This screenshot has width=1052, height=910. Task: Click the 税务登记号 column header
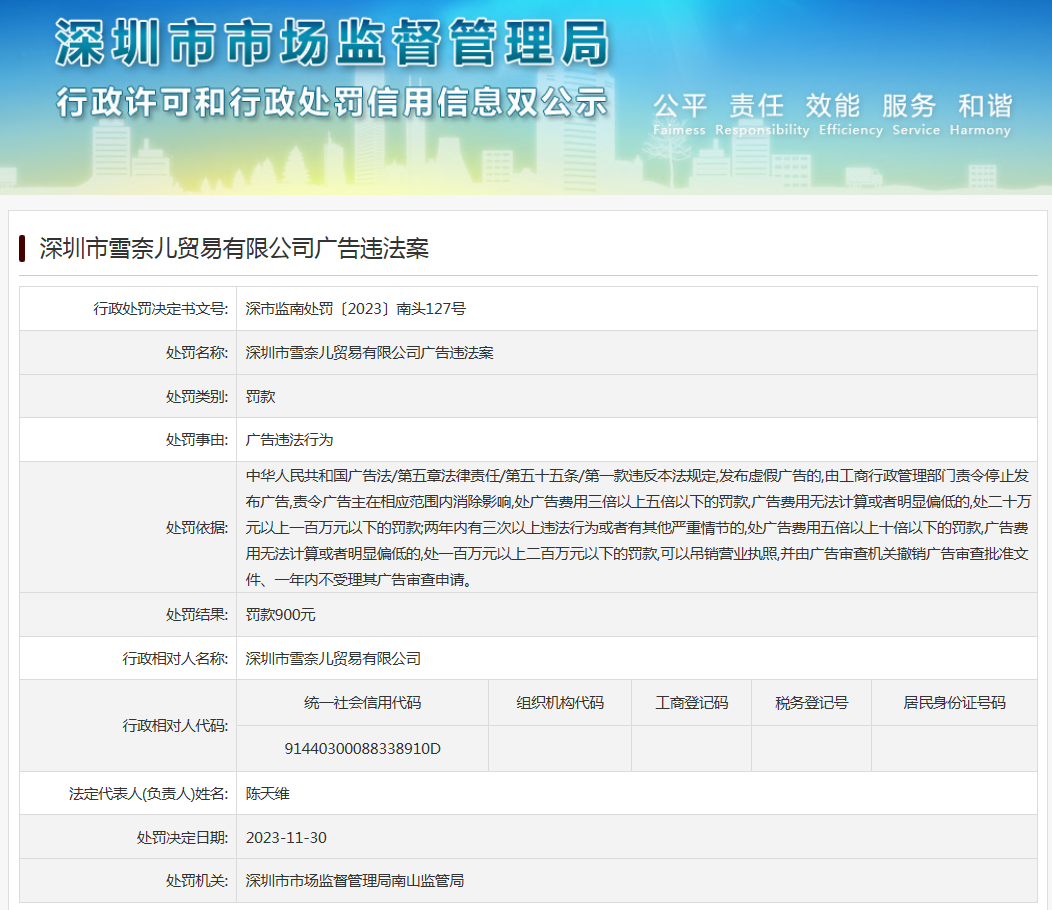click(811, 703)
